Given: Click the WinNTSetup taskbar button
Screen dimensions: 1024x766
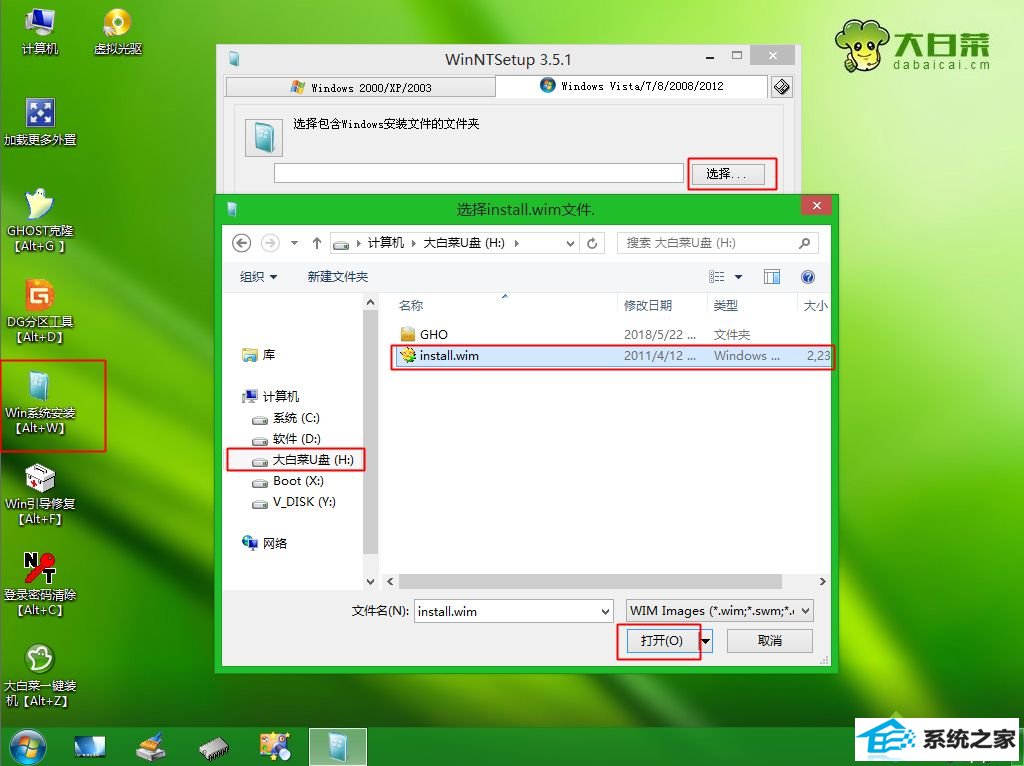Looking at the screenshot, I should click(338, 746).
